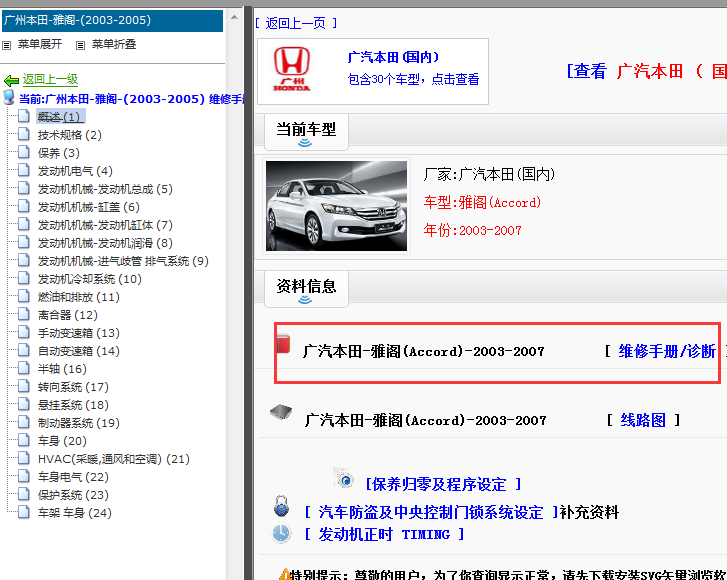The image size is (727, 580).
Task: Expand all menus via 菜单展开
Action: [40, 45]
